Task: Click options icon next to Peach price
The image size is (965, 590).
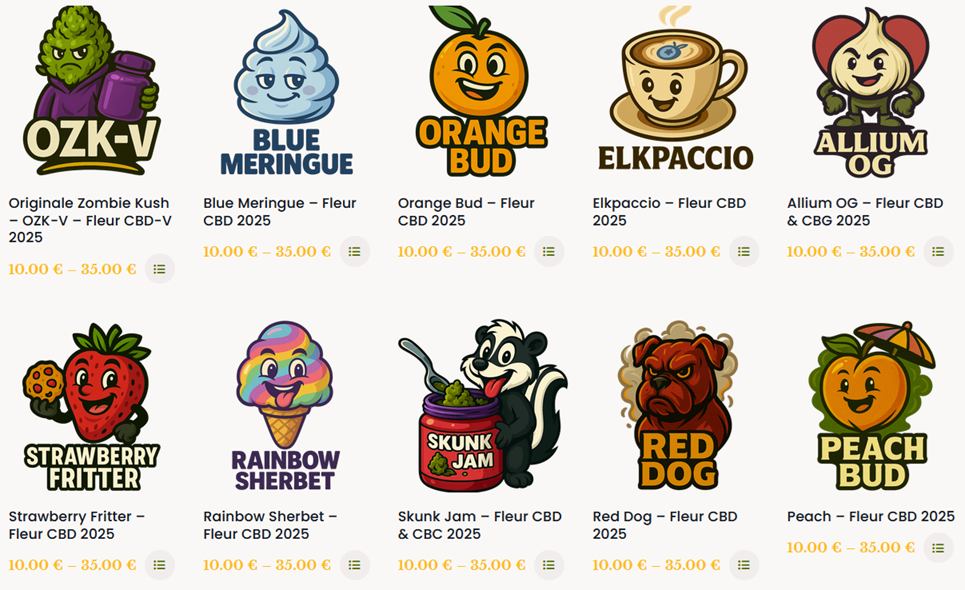Action: [x=939, y=548]
